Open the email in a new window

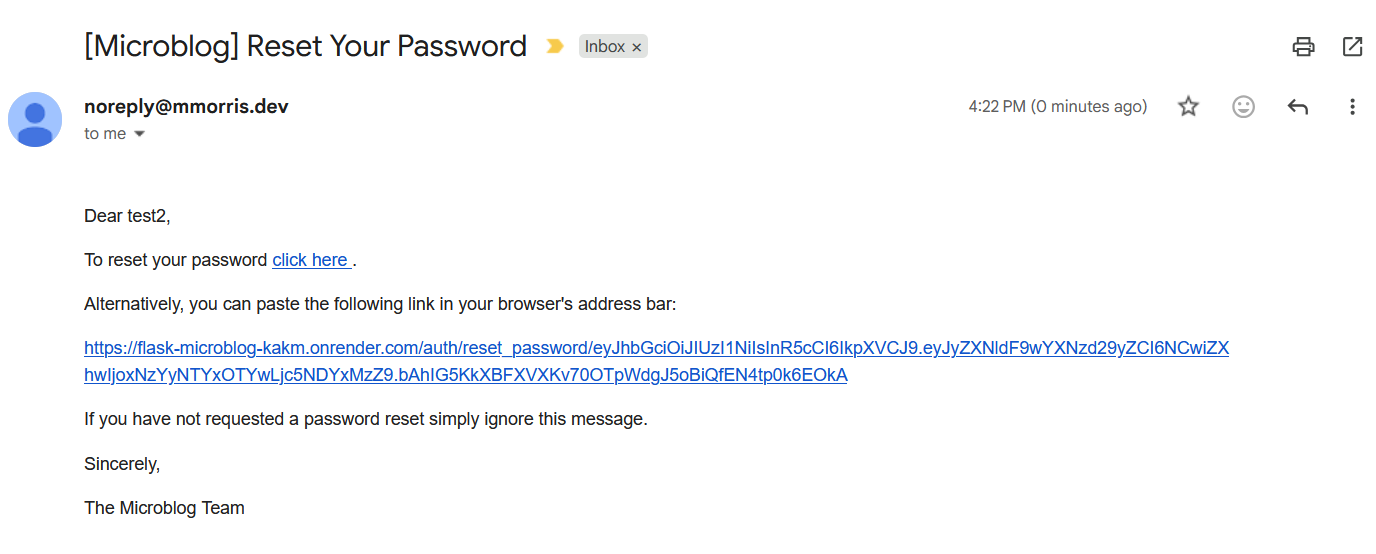[x=1352, y=46]
